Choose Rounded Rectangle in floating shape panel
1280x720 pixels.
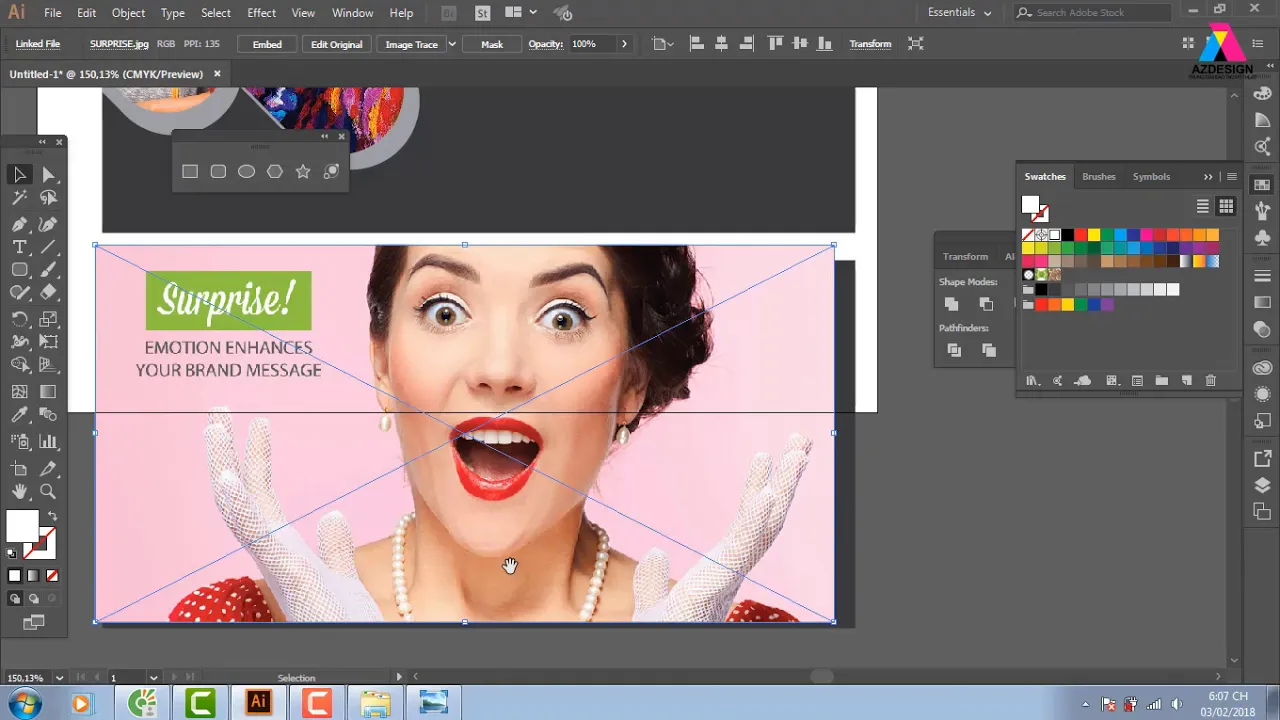coord(218,172)
